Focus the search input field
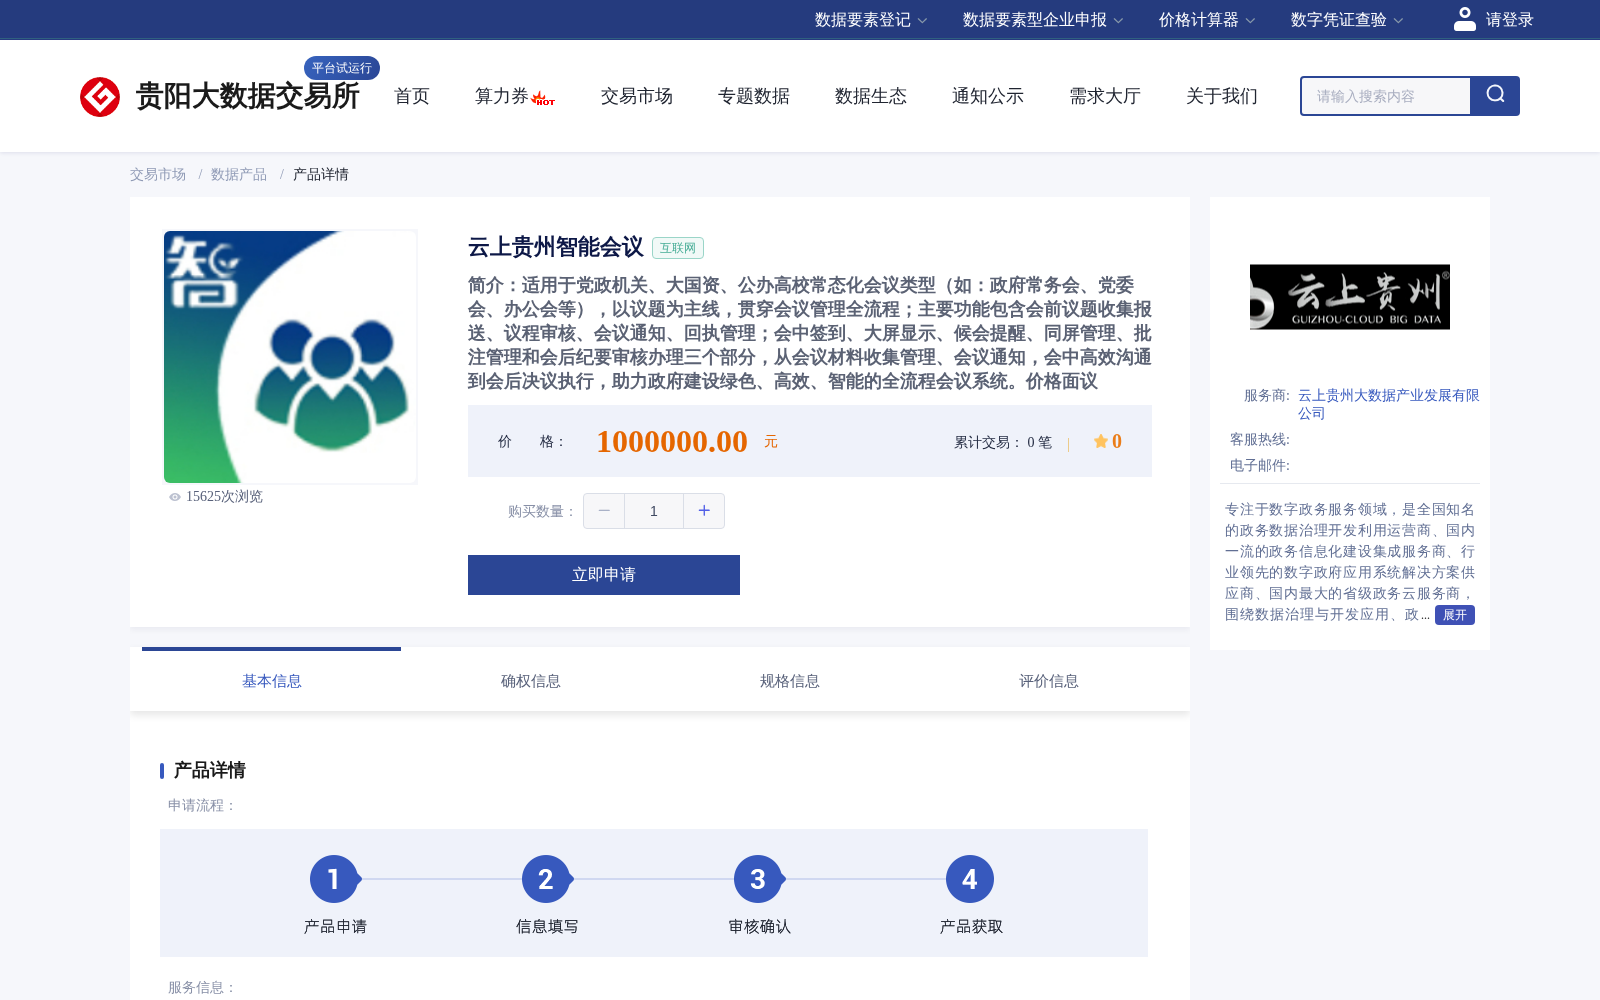Screen dimensions: 1600x1000 click(1386, 96)
